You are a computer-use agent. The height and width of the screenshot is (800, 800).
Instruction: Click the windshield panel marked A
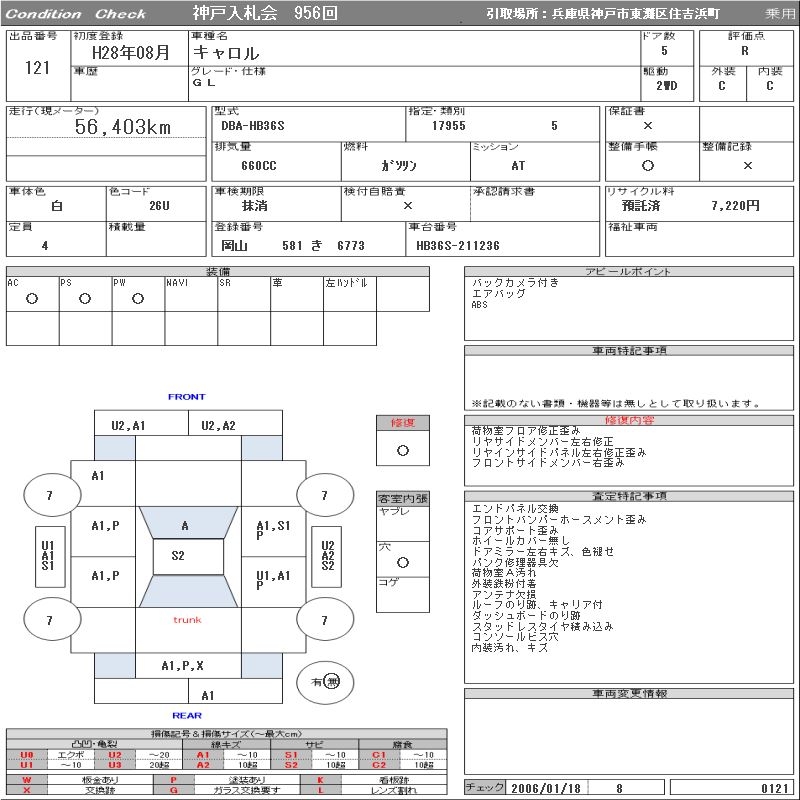[188, 522]
